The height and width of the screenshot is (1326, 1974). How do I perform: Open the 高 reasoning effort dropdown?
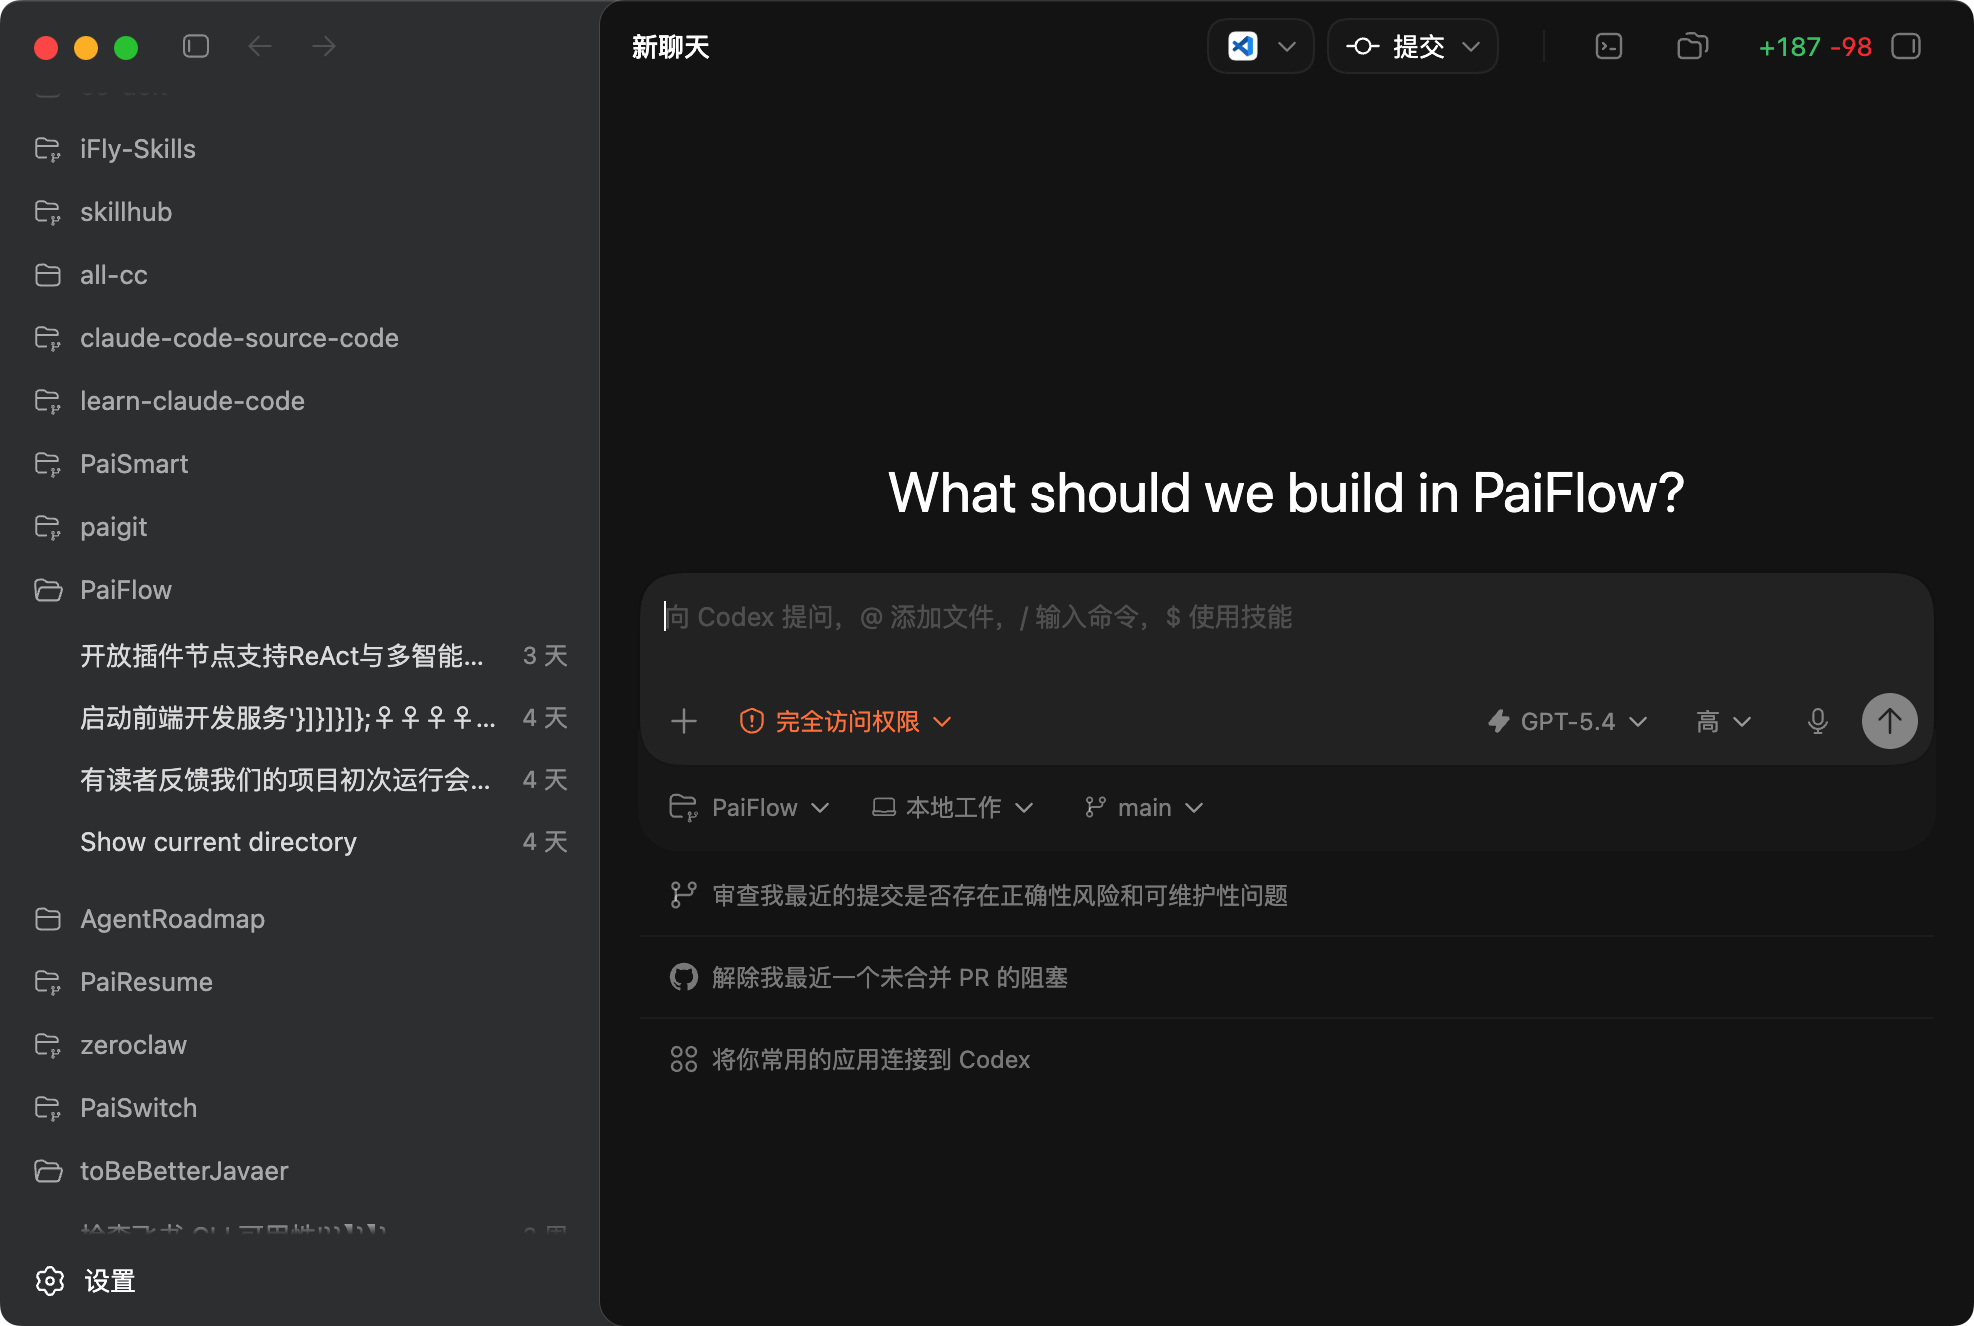pos(1723,721)
